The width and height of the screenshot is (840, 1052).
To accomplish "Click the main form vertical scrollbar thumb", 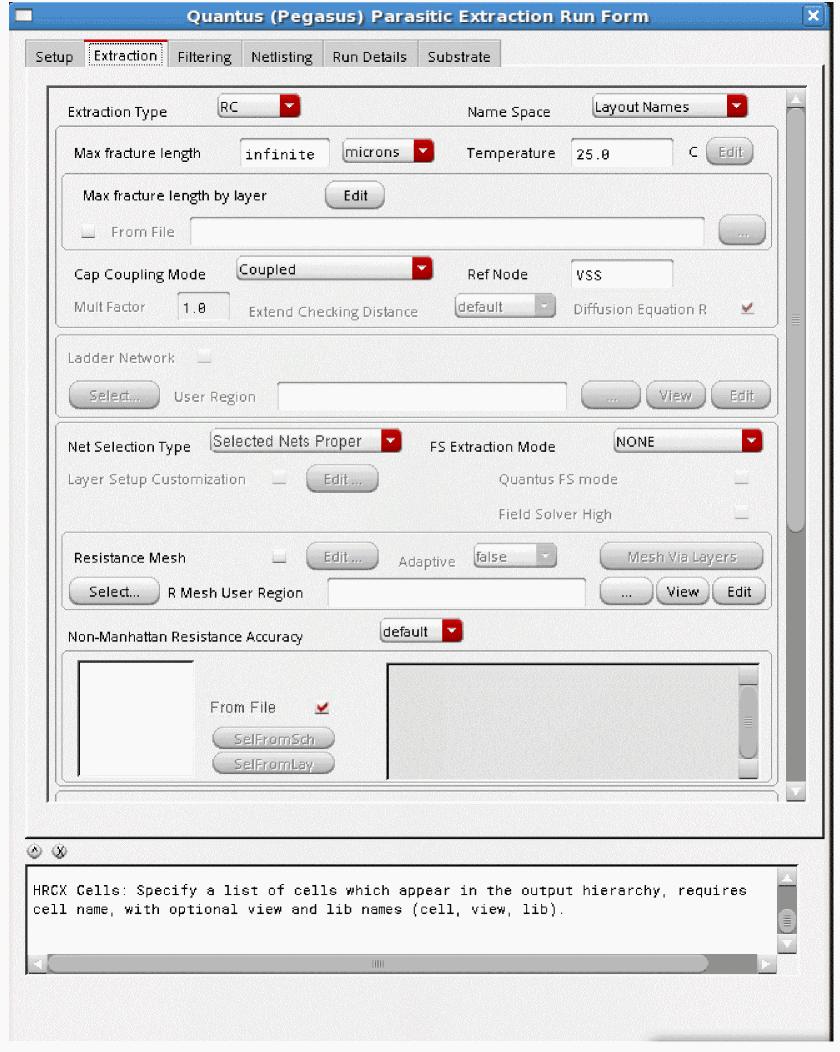I will 796,319.
